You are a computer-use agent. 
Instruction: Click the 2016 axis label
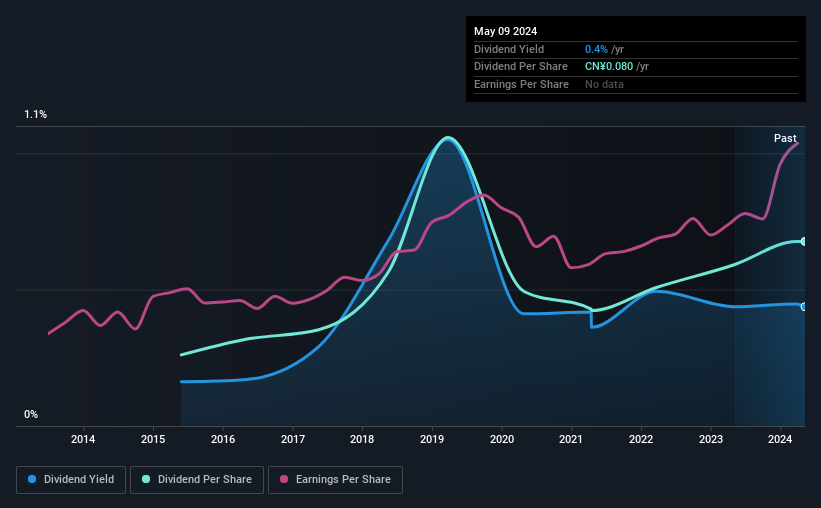click(223, 439)
